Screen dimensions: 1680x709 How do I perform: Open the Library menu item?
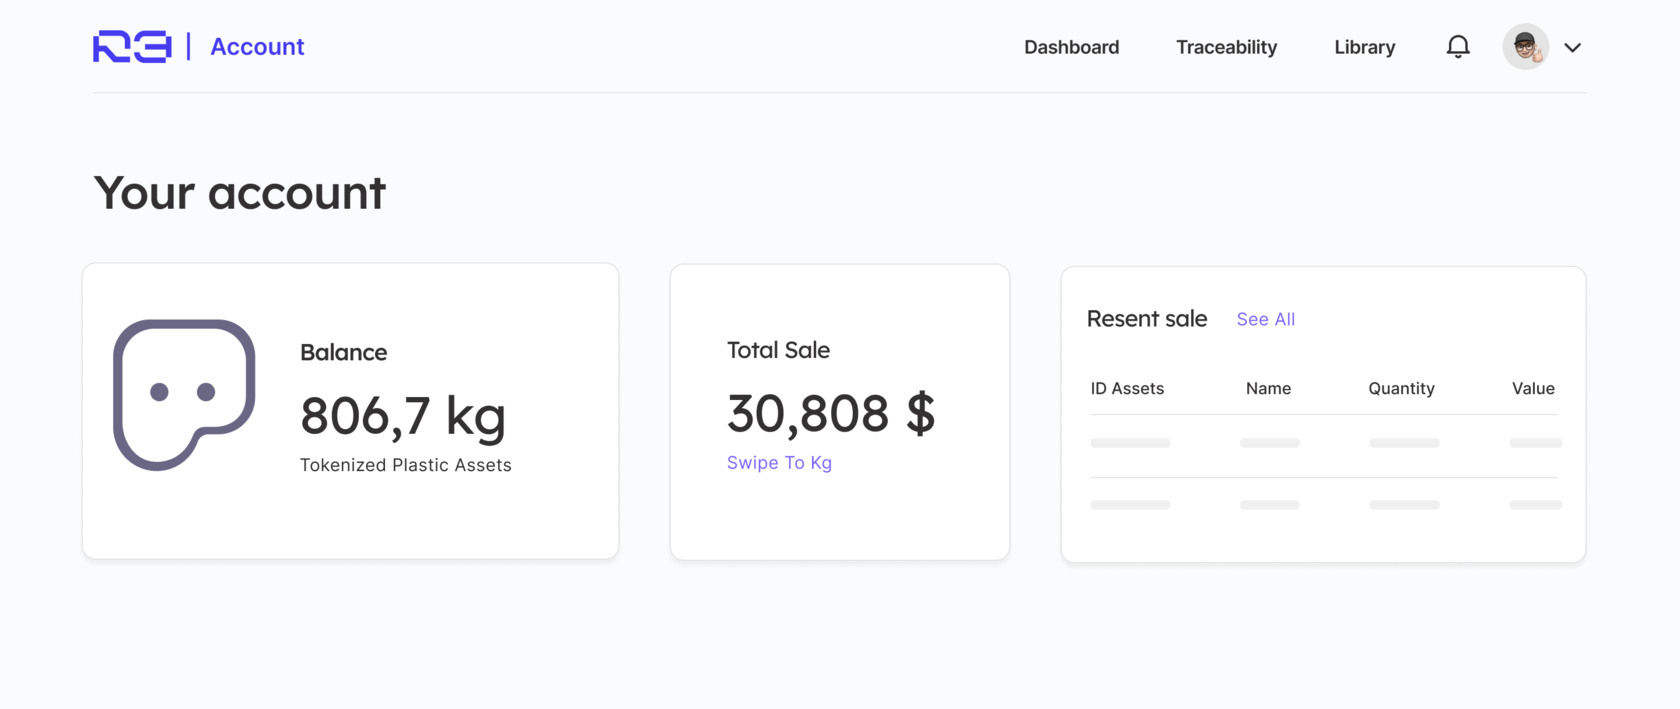point(1364,47)
